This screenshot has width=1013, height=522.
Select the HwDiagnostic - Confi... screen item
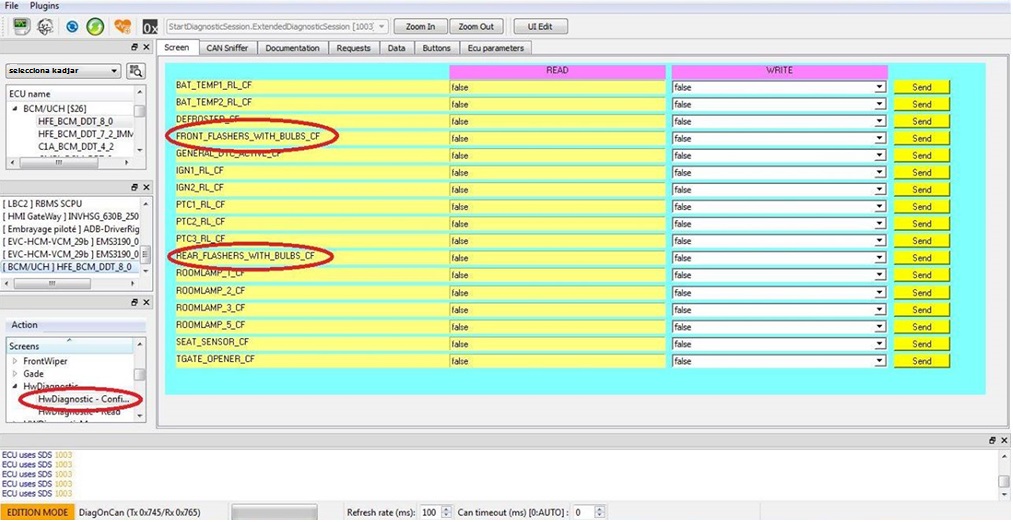pos(83,399)
